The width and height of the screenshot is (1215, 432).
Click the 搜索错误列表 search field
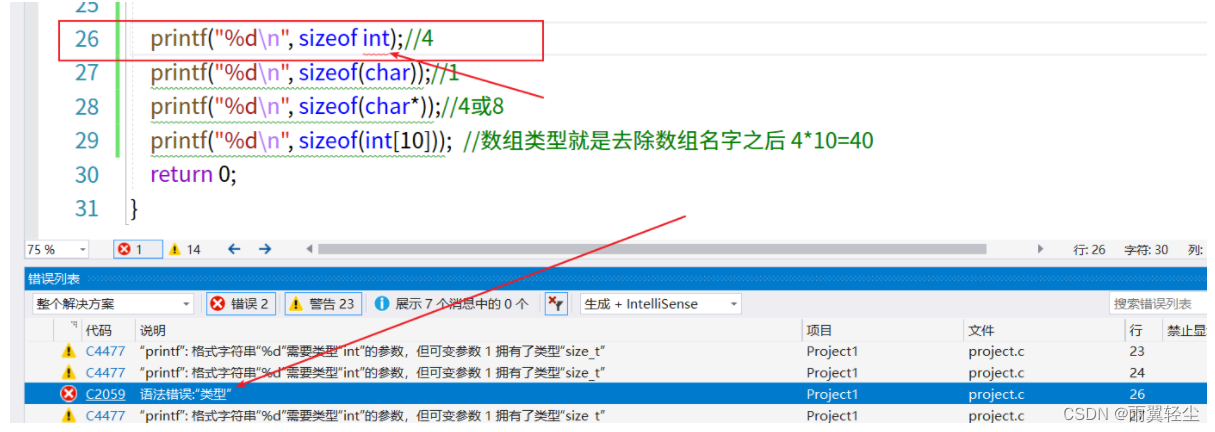coord(1160,304)
